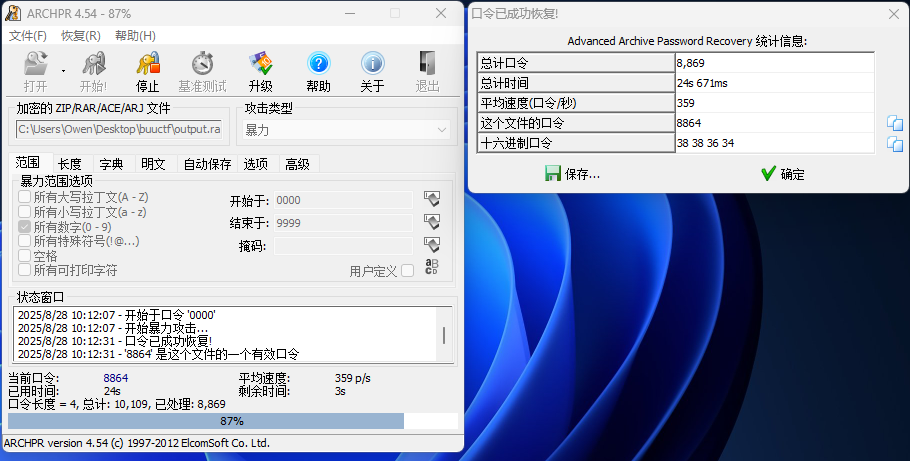Click the 当前口令 value 8864
Viewport: 910px width, 461px height.
(x=115, y=378)
